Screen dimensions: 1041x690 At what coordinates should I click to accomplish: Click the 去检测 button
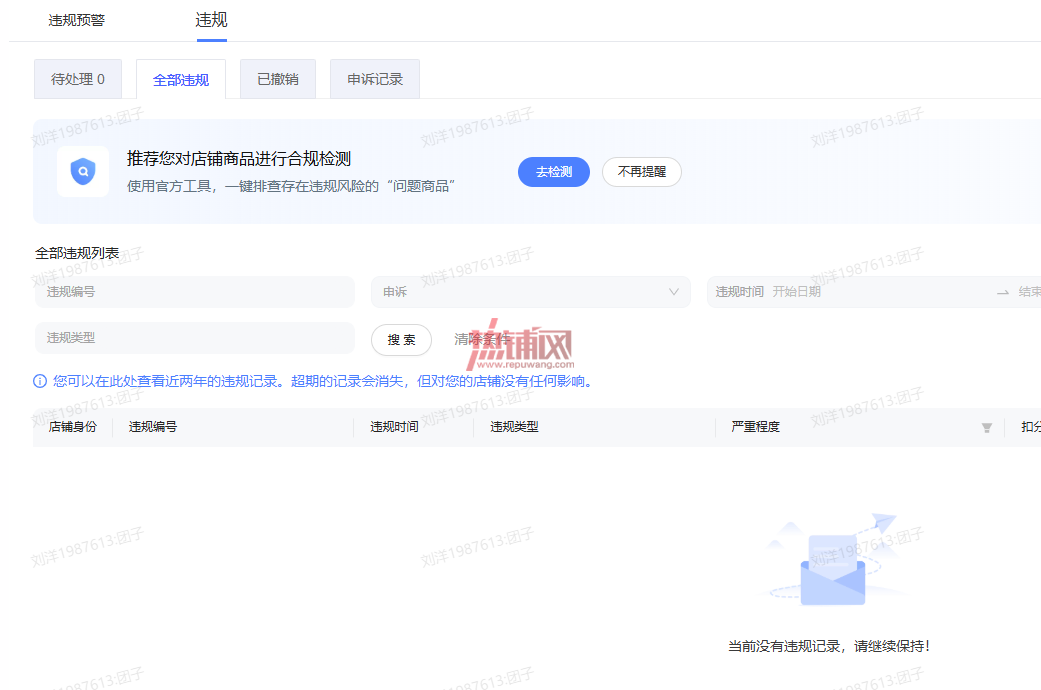pos(554,172)
